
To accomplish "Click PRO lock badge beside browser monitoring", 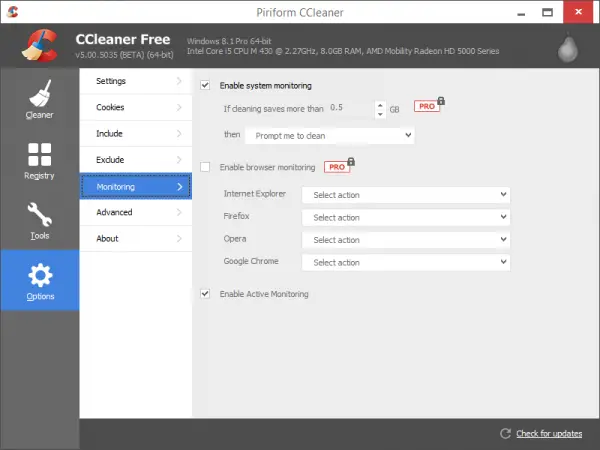I will coord(339,166).
